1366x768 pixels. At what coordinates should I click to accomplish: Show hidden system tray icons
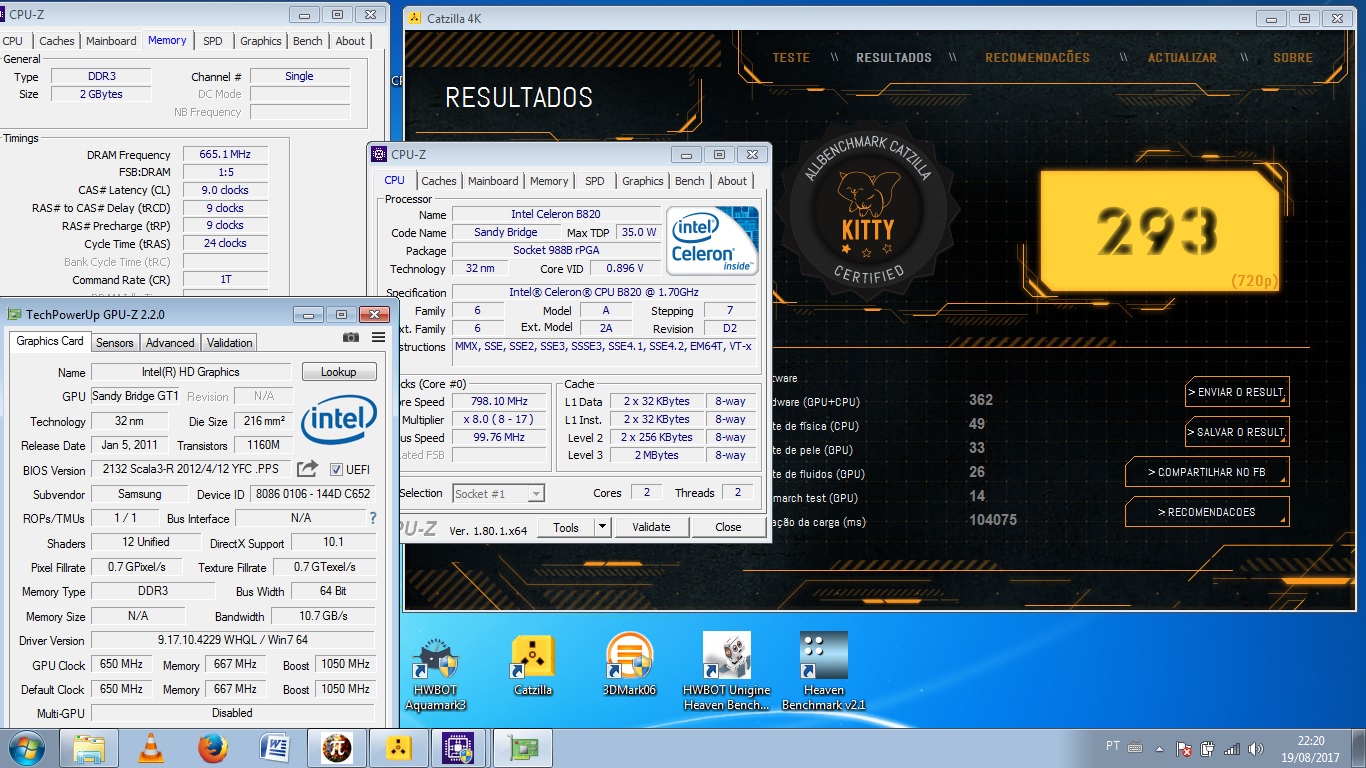pos(1160,748)
